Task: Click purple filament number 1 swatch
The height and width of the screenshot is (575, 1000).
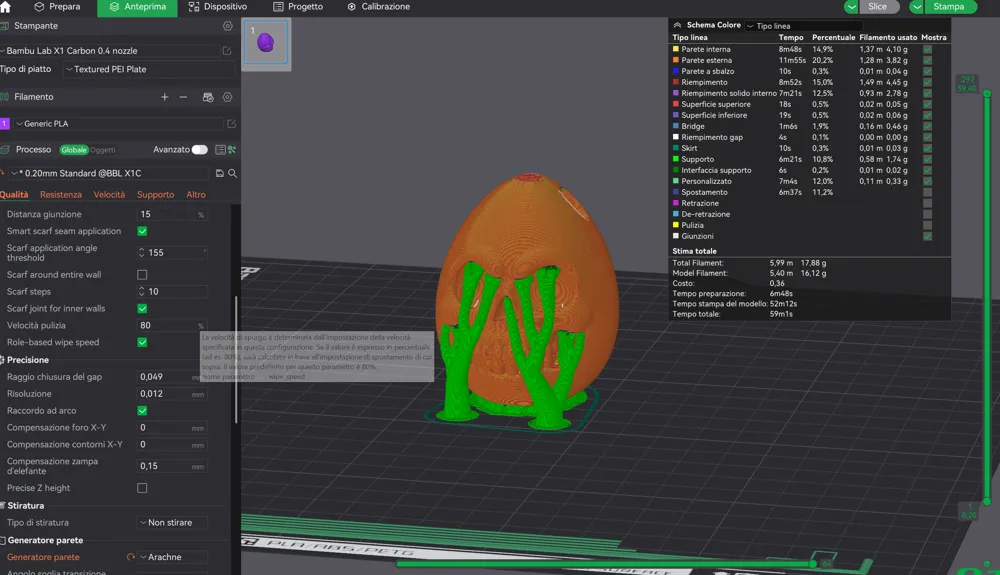Action: point(4,124)
